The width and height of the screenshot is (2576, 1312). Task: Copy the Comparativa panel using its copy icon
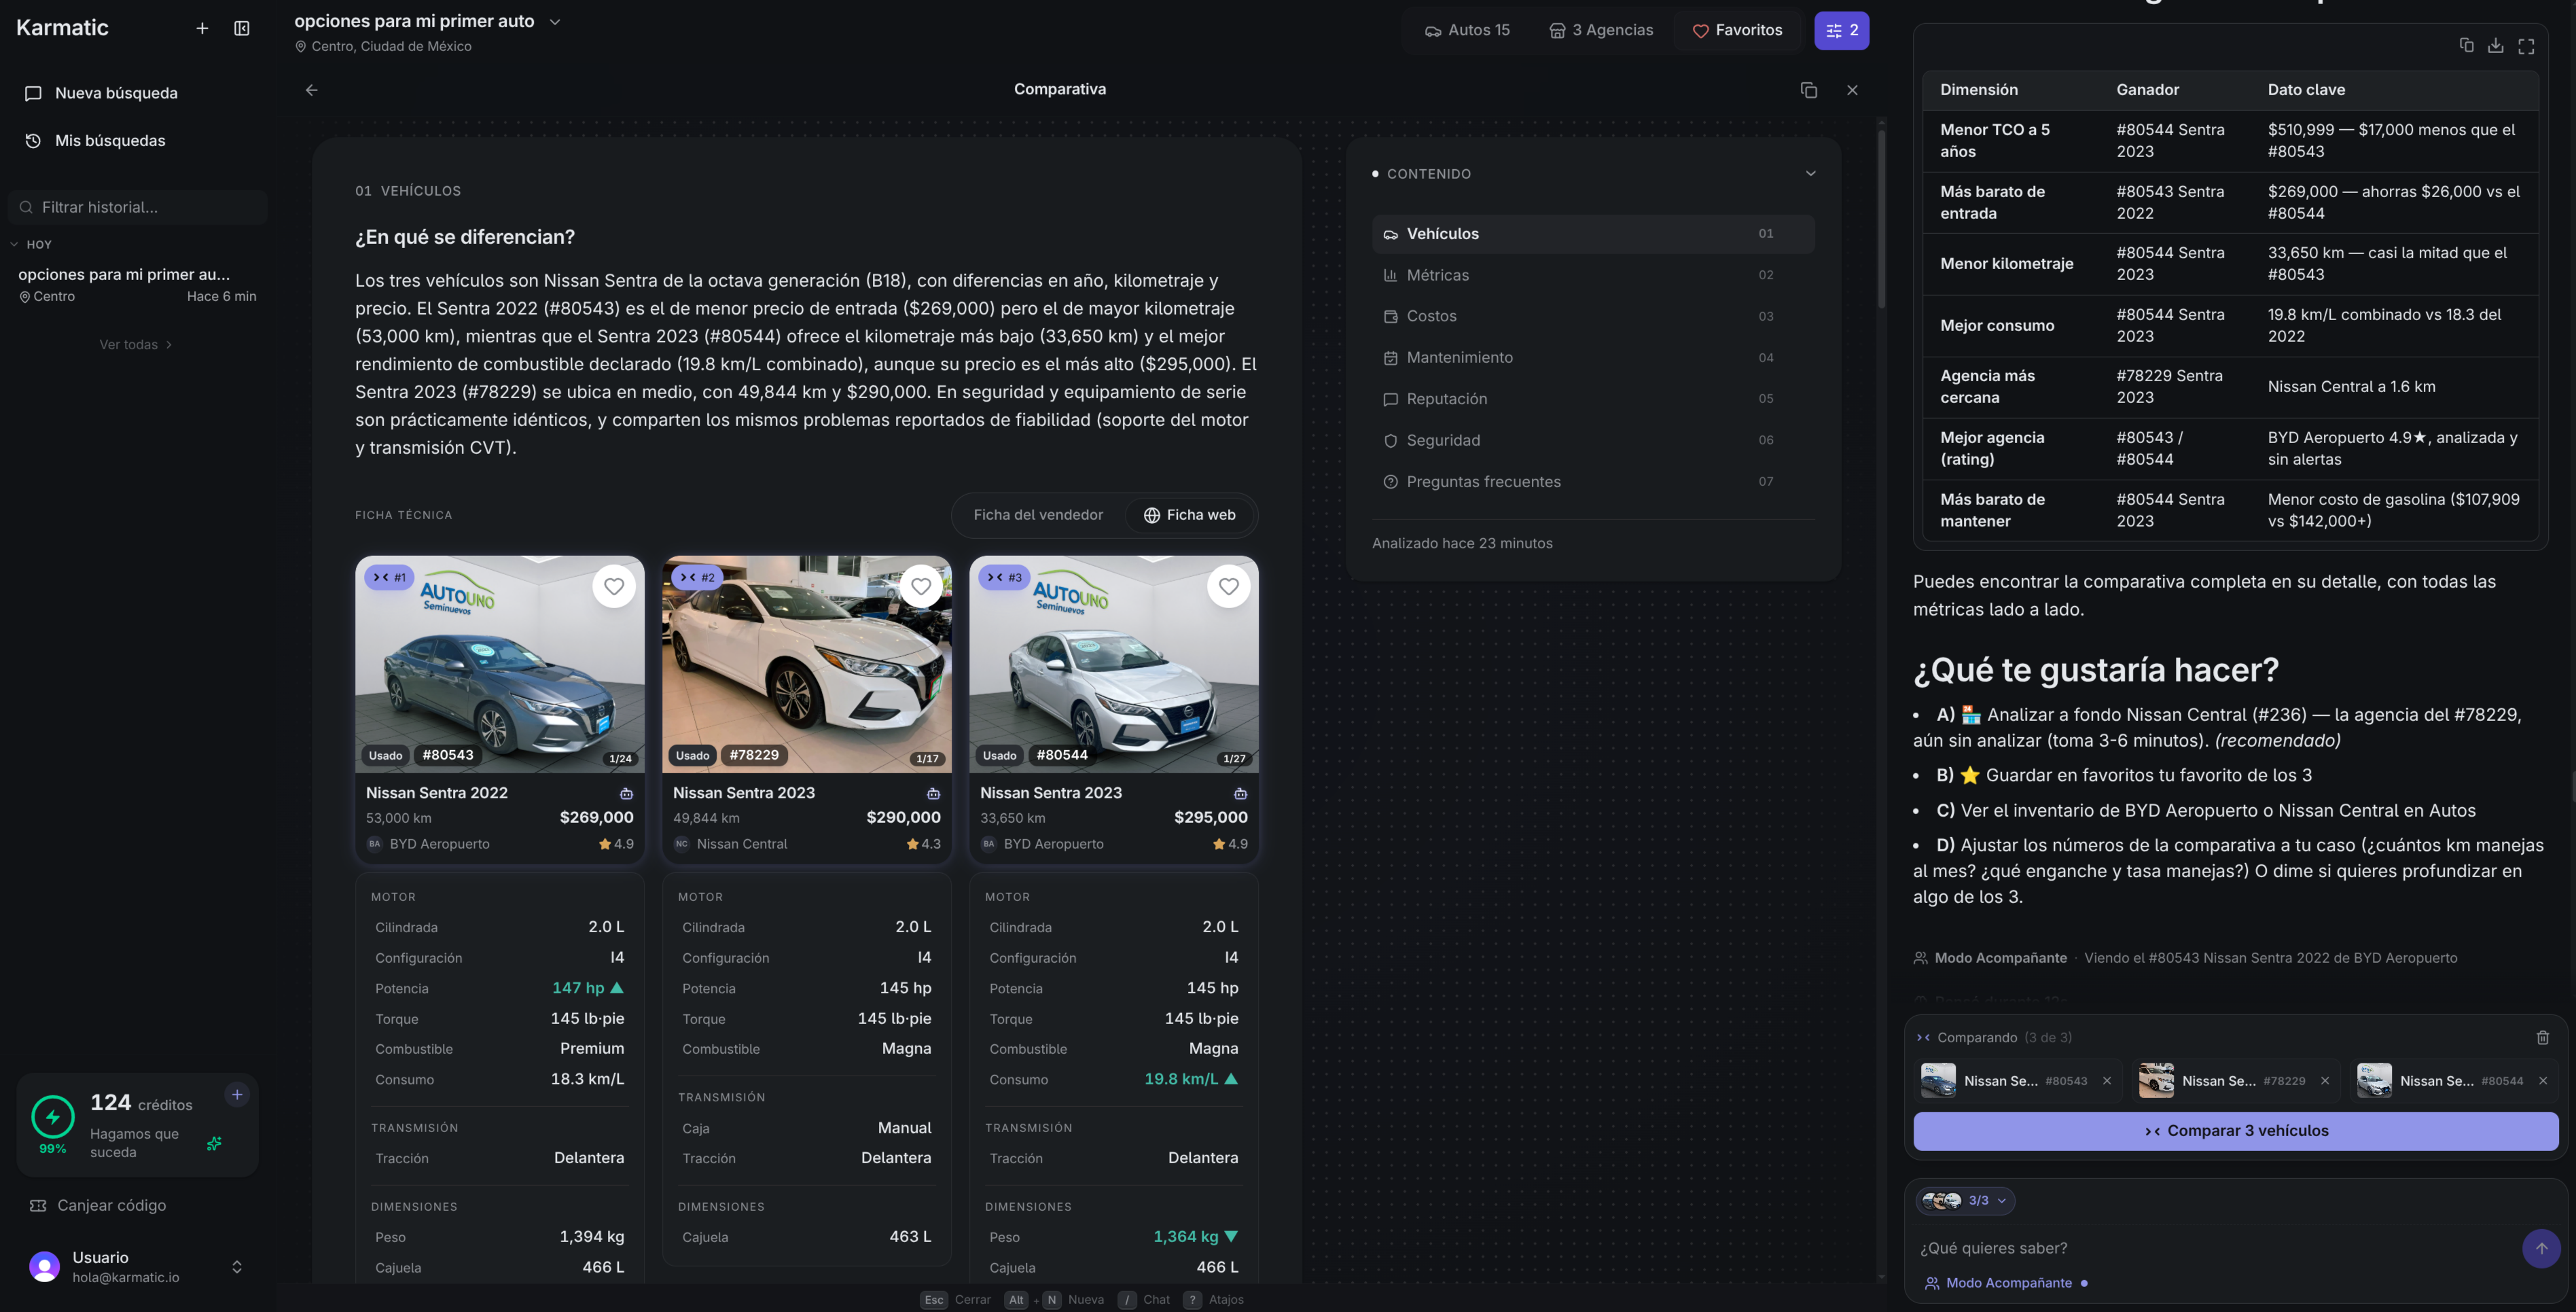coord(1809,90)
